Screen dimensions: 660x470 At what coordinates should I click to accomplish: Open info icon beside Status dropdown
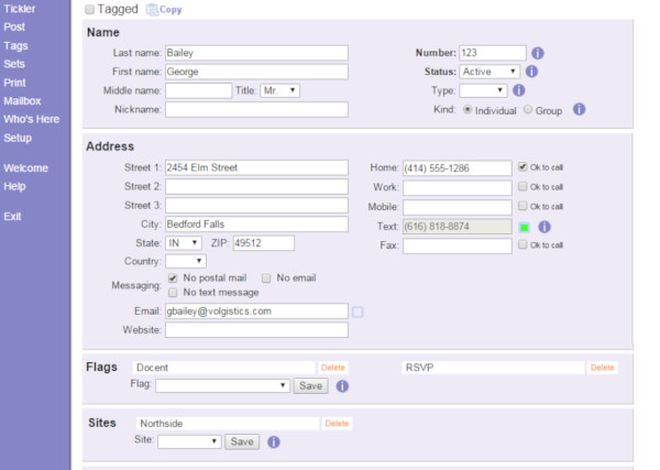[x=532, y=72]
